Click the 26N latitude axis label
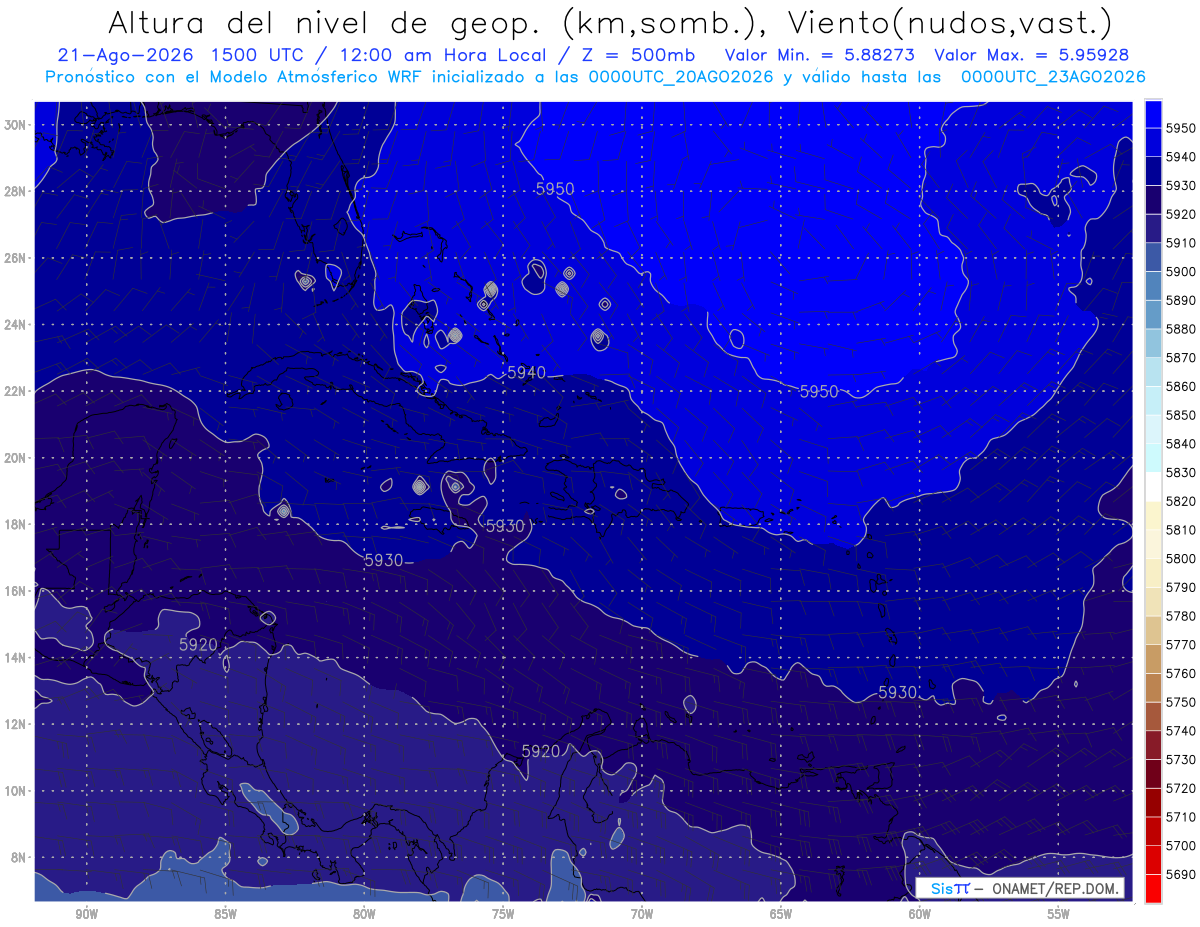The width and height of the screenshot is (1200, 927). (x=16, y=258)
